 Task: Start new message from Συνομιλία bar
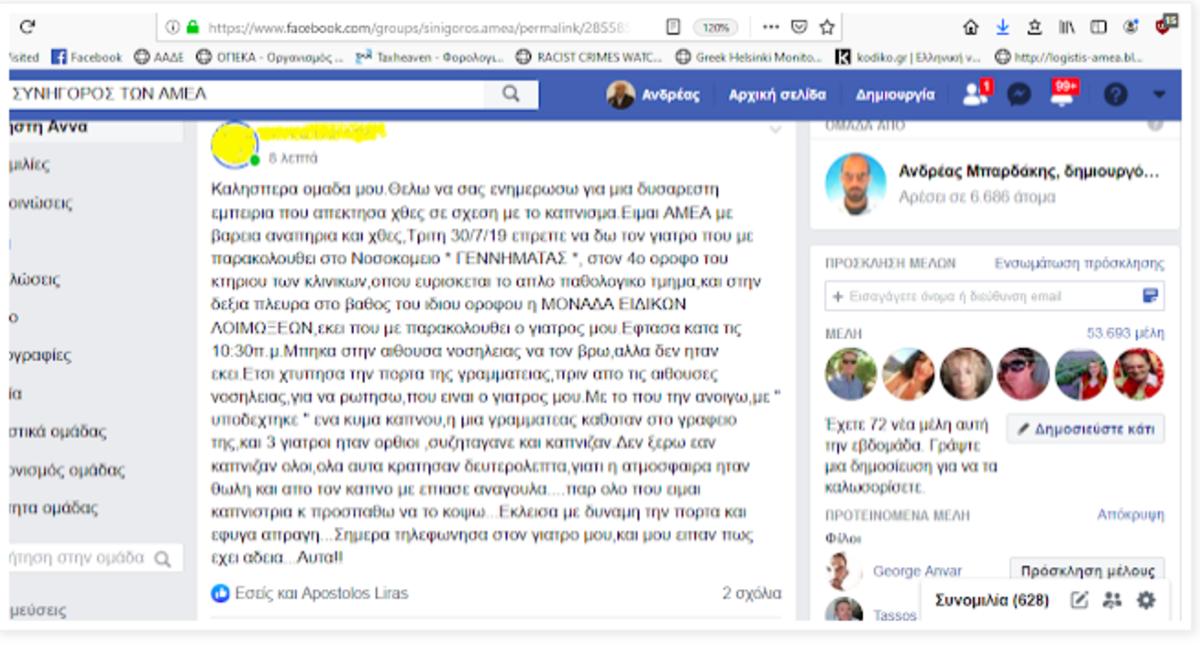click(x=1080, y=600)
